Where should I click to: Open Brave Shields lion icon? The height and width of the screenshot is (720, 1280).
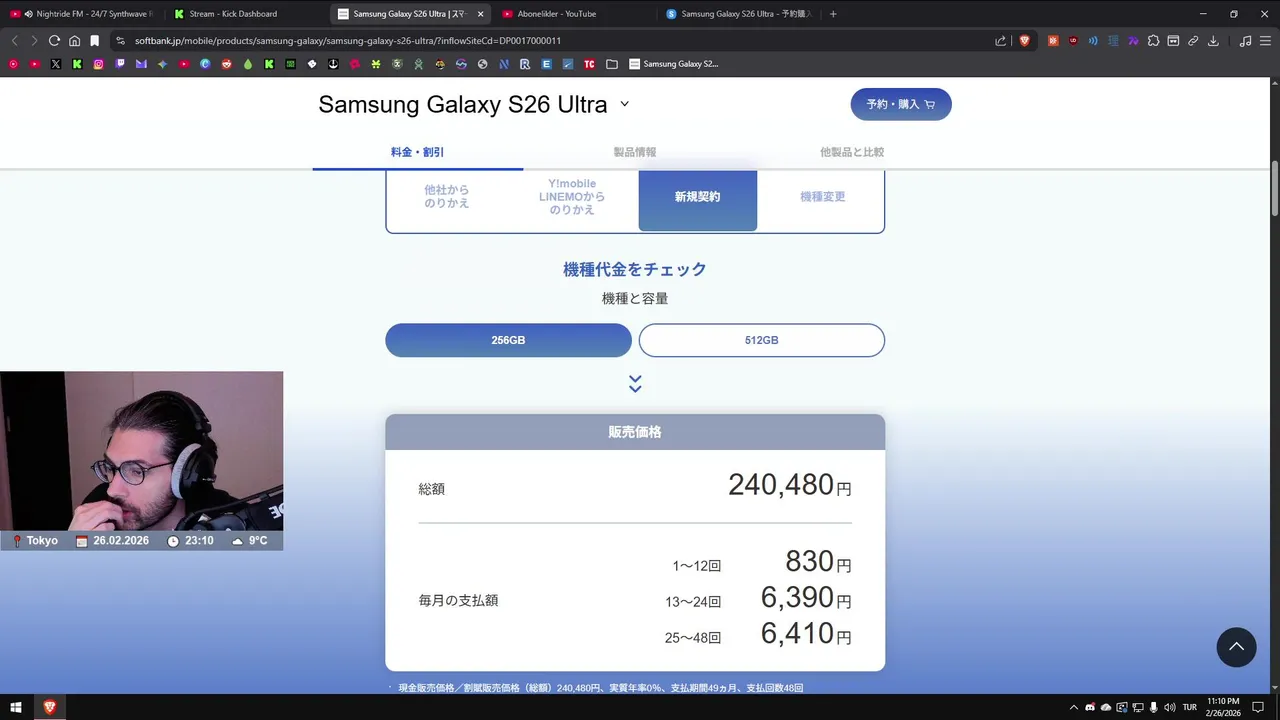(1024, 41)
